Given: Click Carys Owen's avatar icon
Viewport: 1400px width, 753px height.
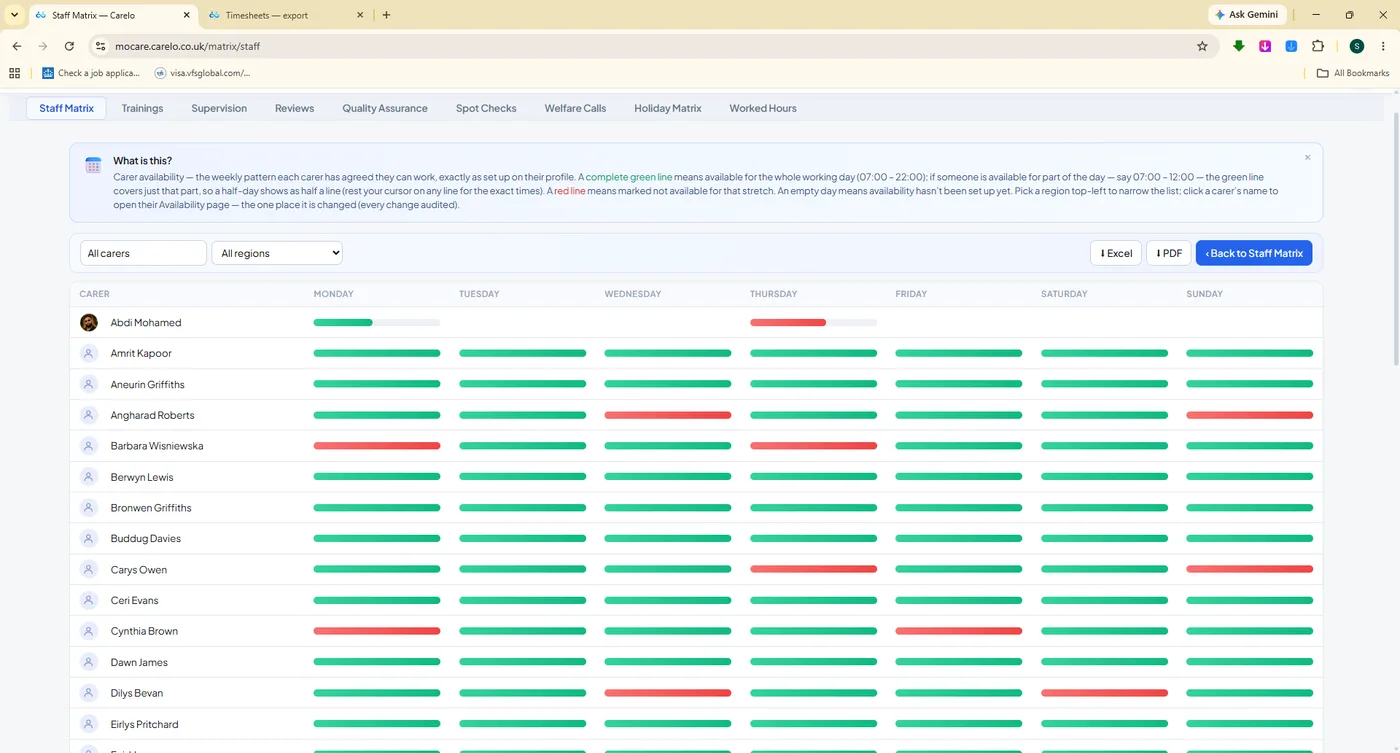Looking at the screenshot, I should click(x=89, y=570).
